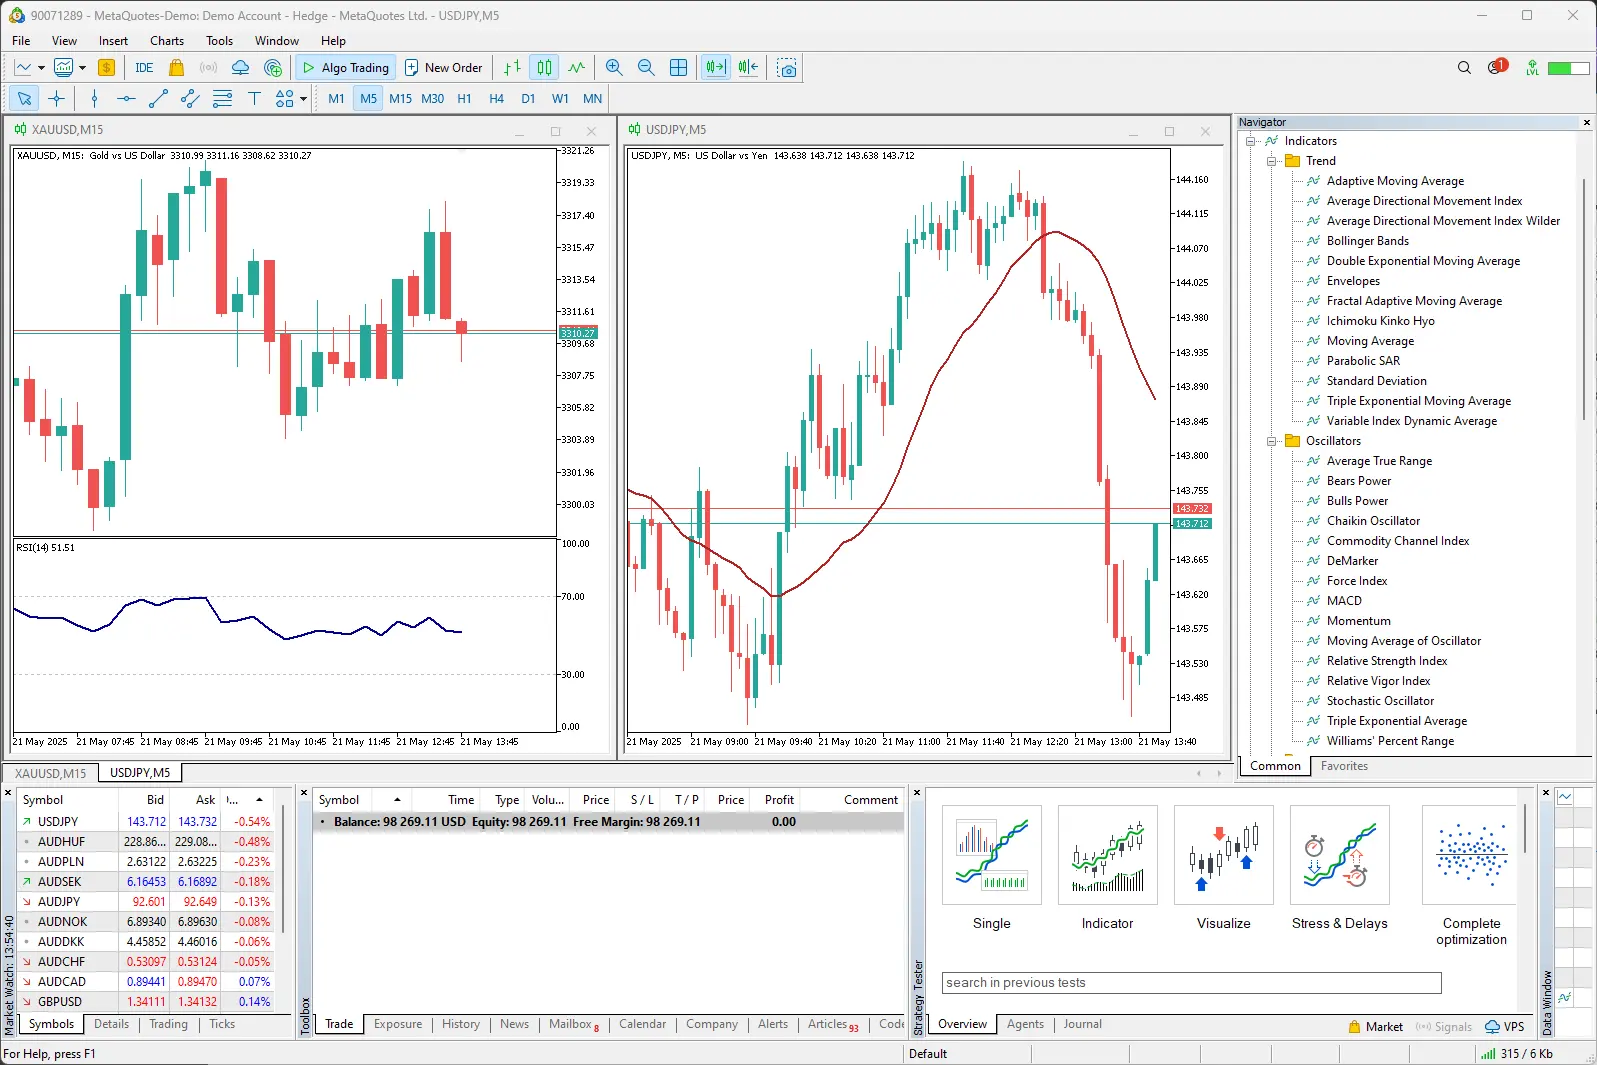The width and height of the screenshot is (1597, 1065).
Task: Take a chart screenshot with camera icon
Action: [787, 68]
